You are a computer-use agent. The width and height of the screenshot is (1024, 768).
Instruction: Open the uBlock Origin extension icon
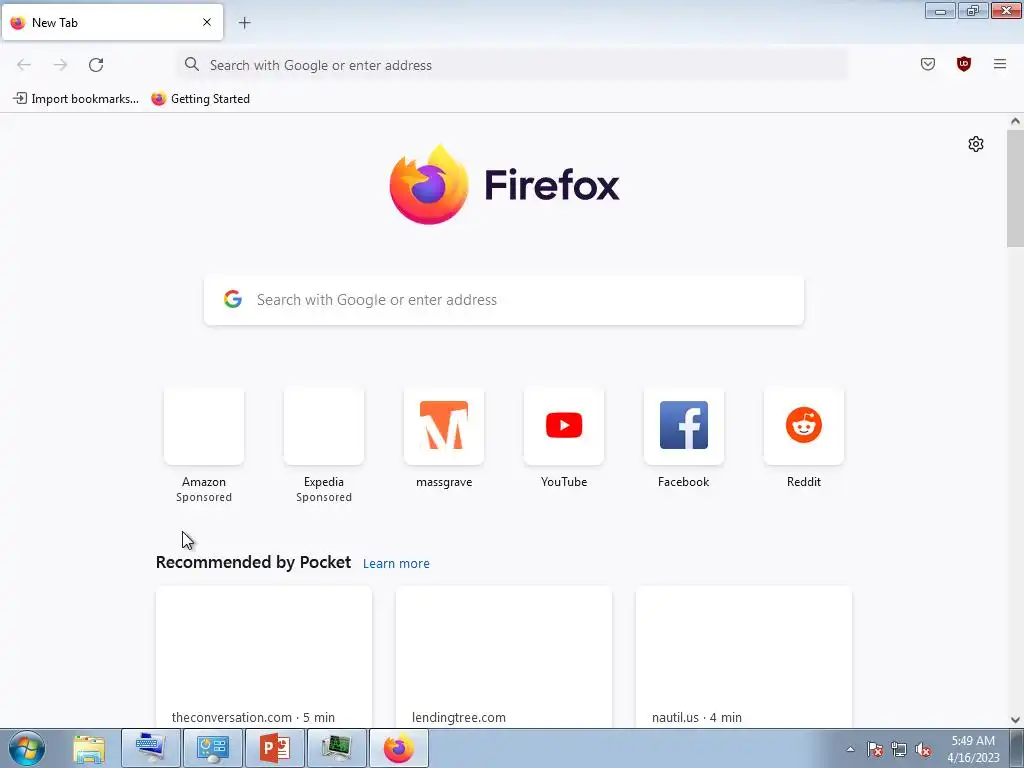coord(963,64)
